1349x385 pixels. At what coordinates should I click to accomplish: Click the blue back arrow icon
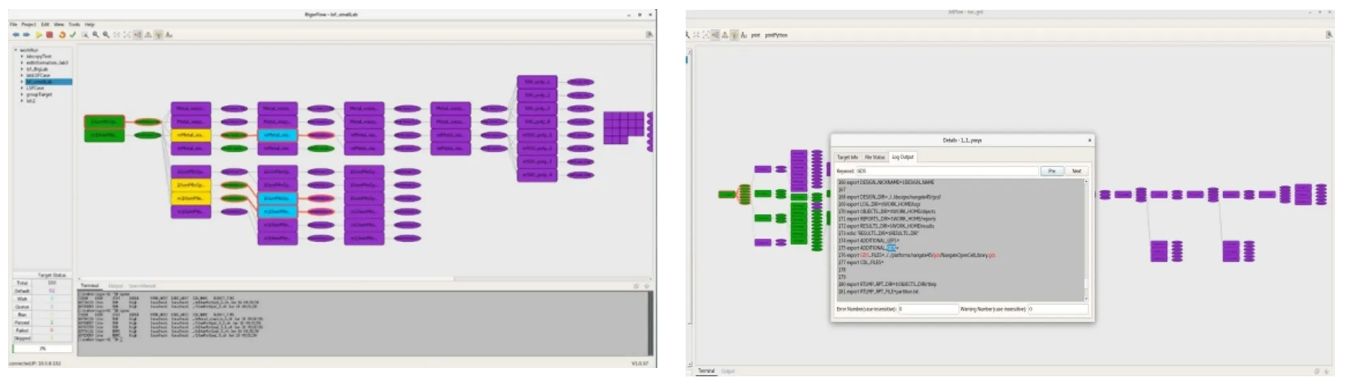pos(16,35)
